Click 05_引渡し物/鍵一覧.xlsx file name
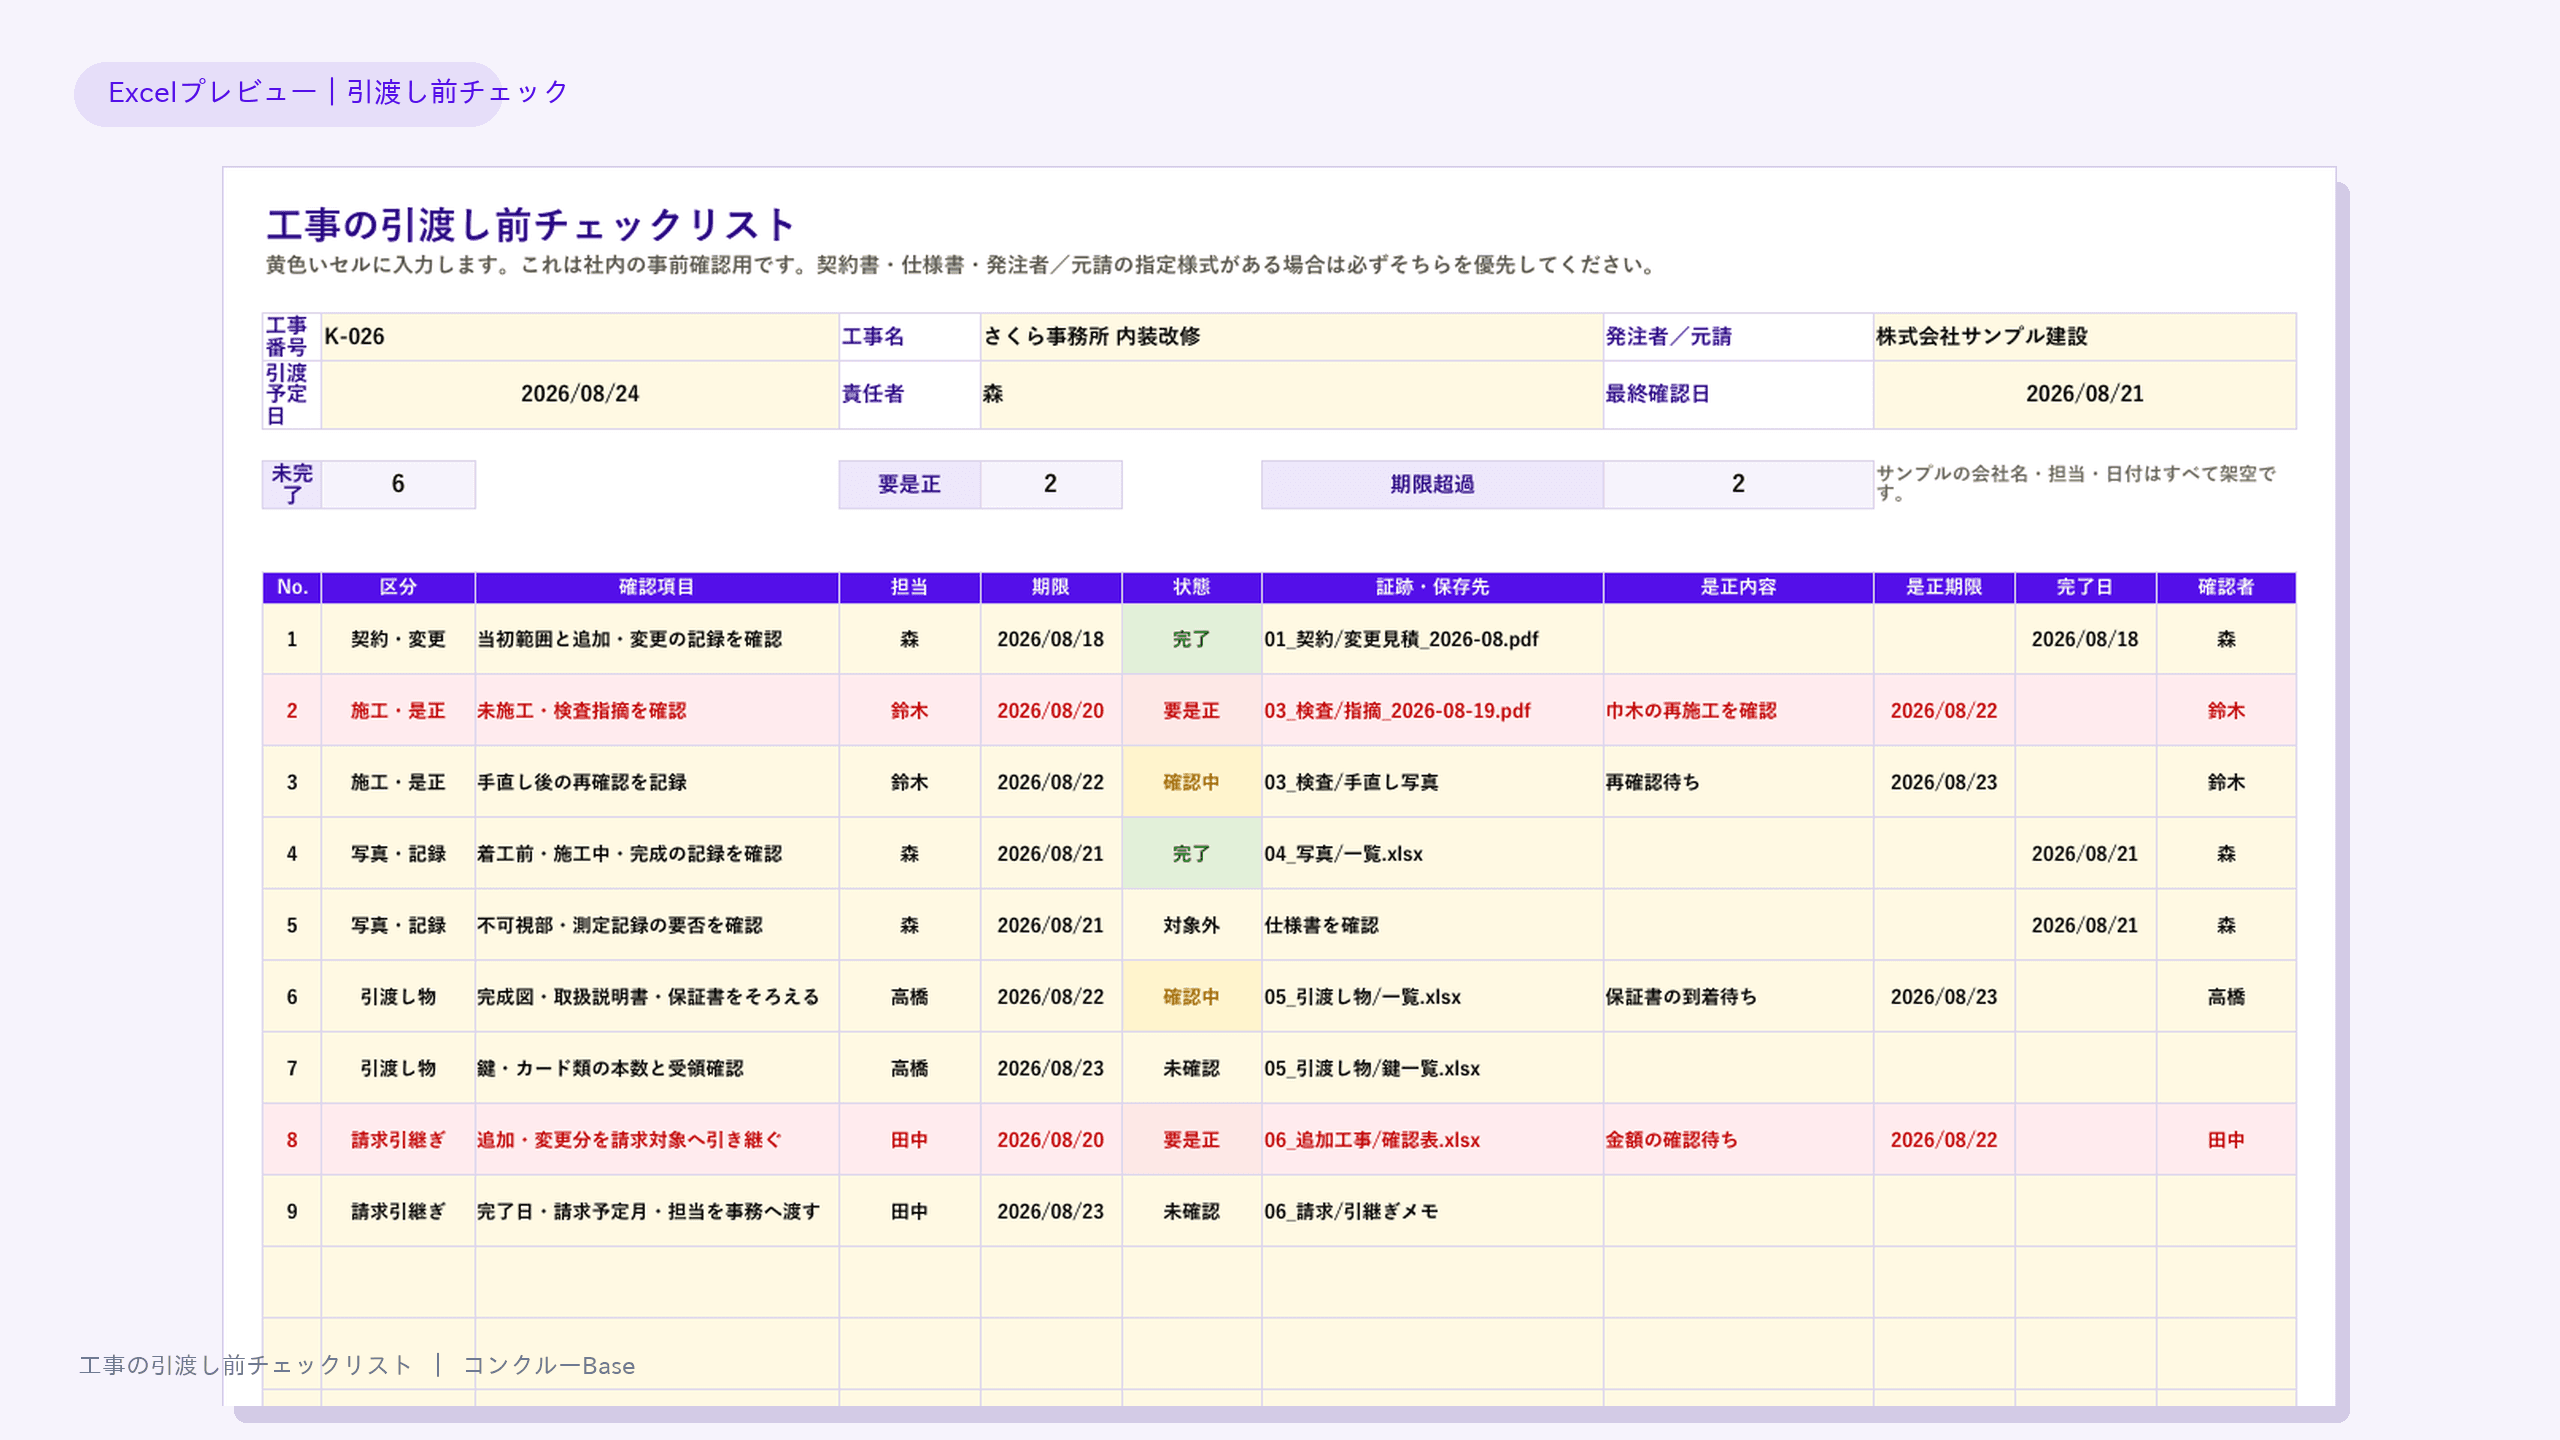The width and height of the screenshot is (2560, 1440). 1372,1068
